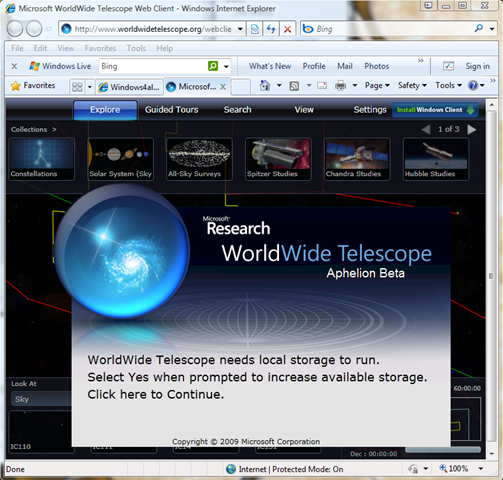This screenshot has height=480, width=503.
Task: Click the Profile link
Action: coord(314,66)
